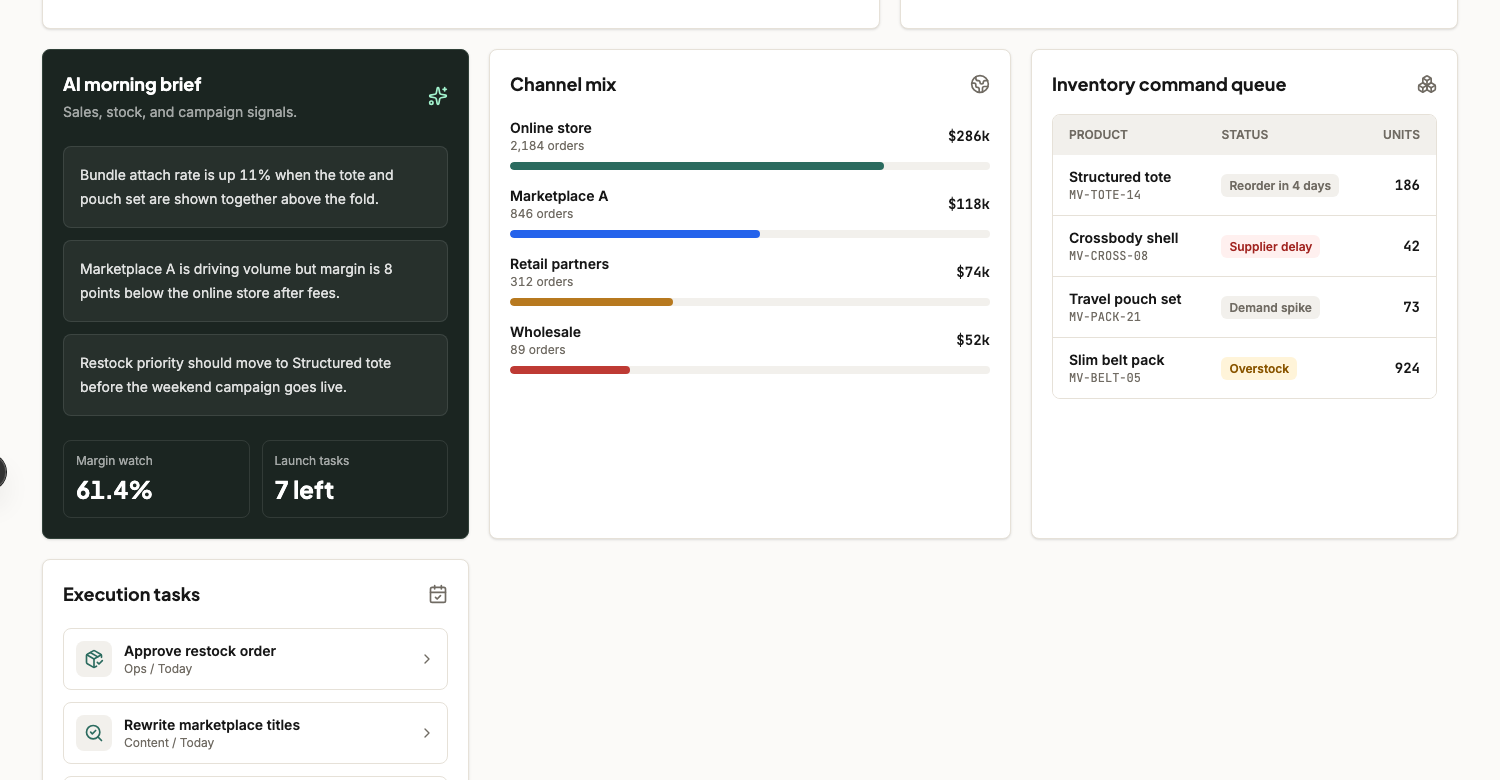Image resolution: width=1500 pixels, height=780 pixels.
Task: Click the UNITS column header
Action: (1401, 135)
